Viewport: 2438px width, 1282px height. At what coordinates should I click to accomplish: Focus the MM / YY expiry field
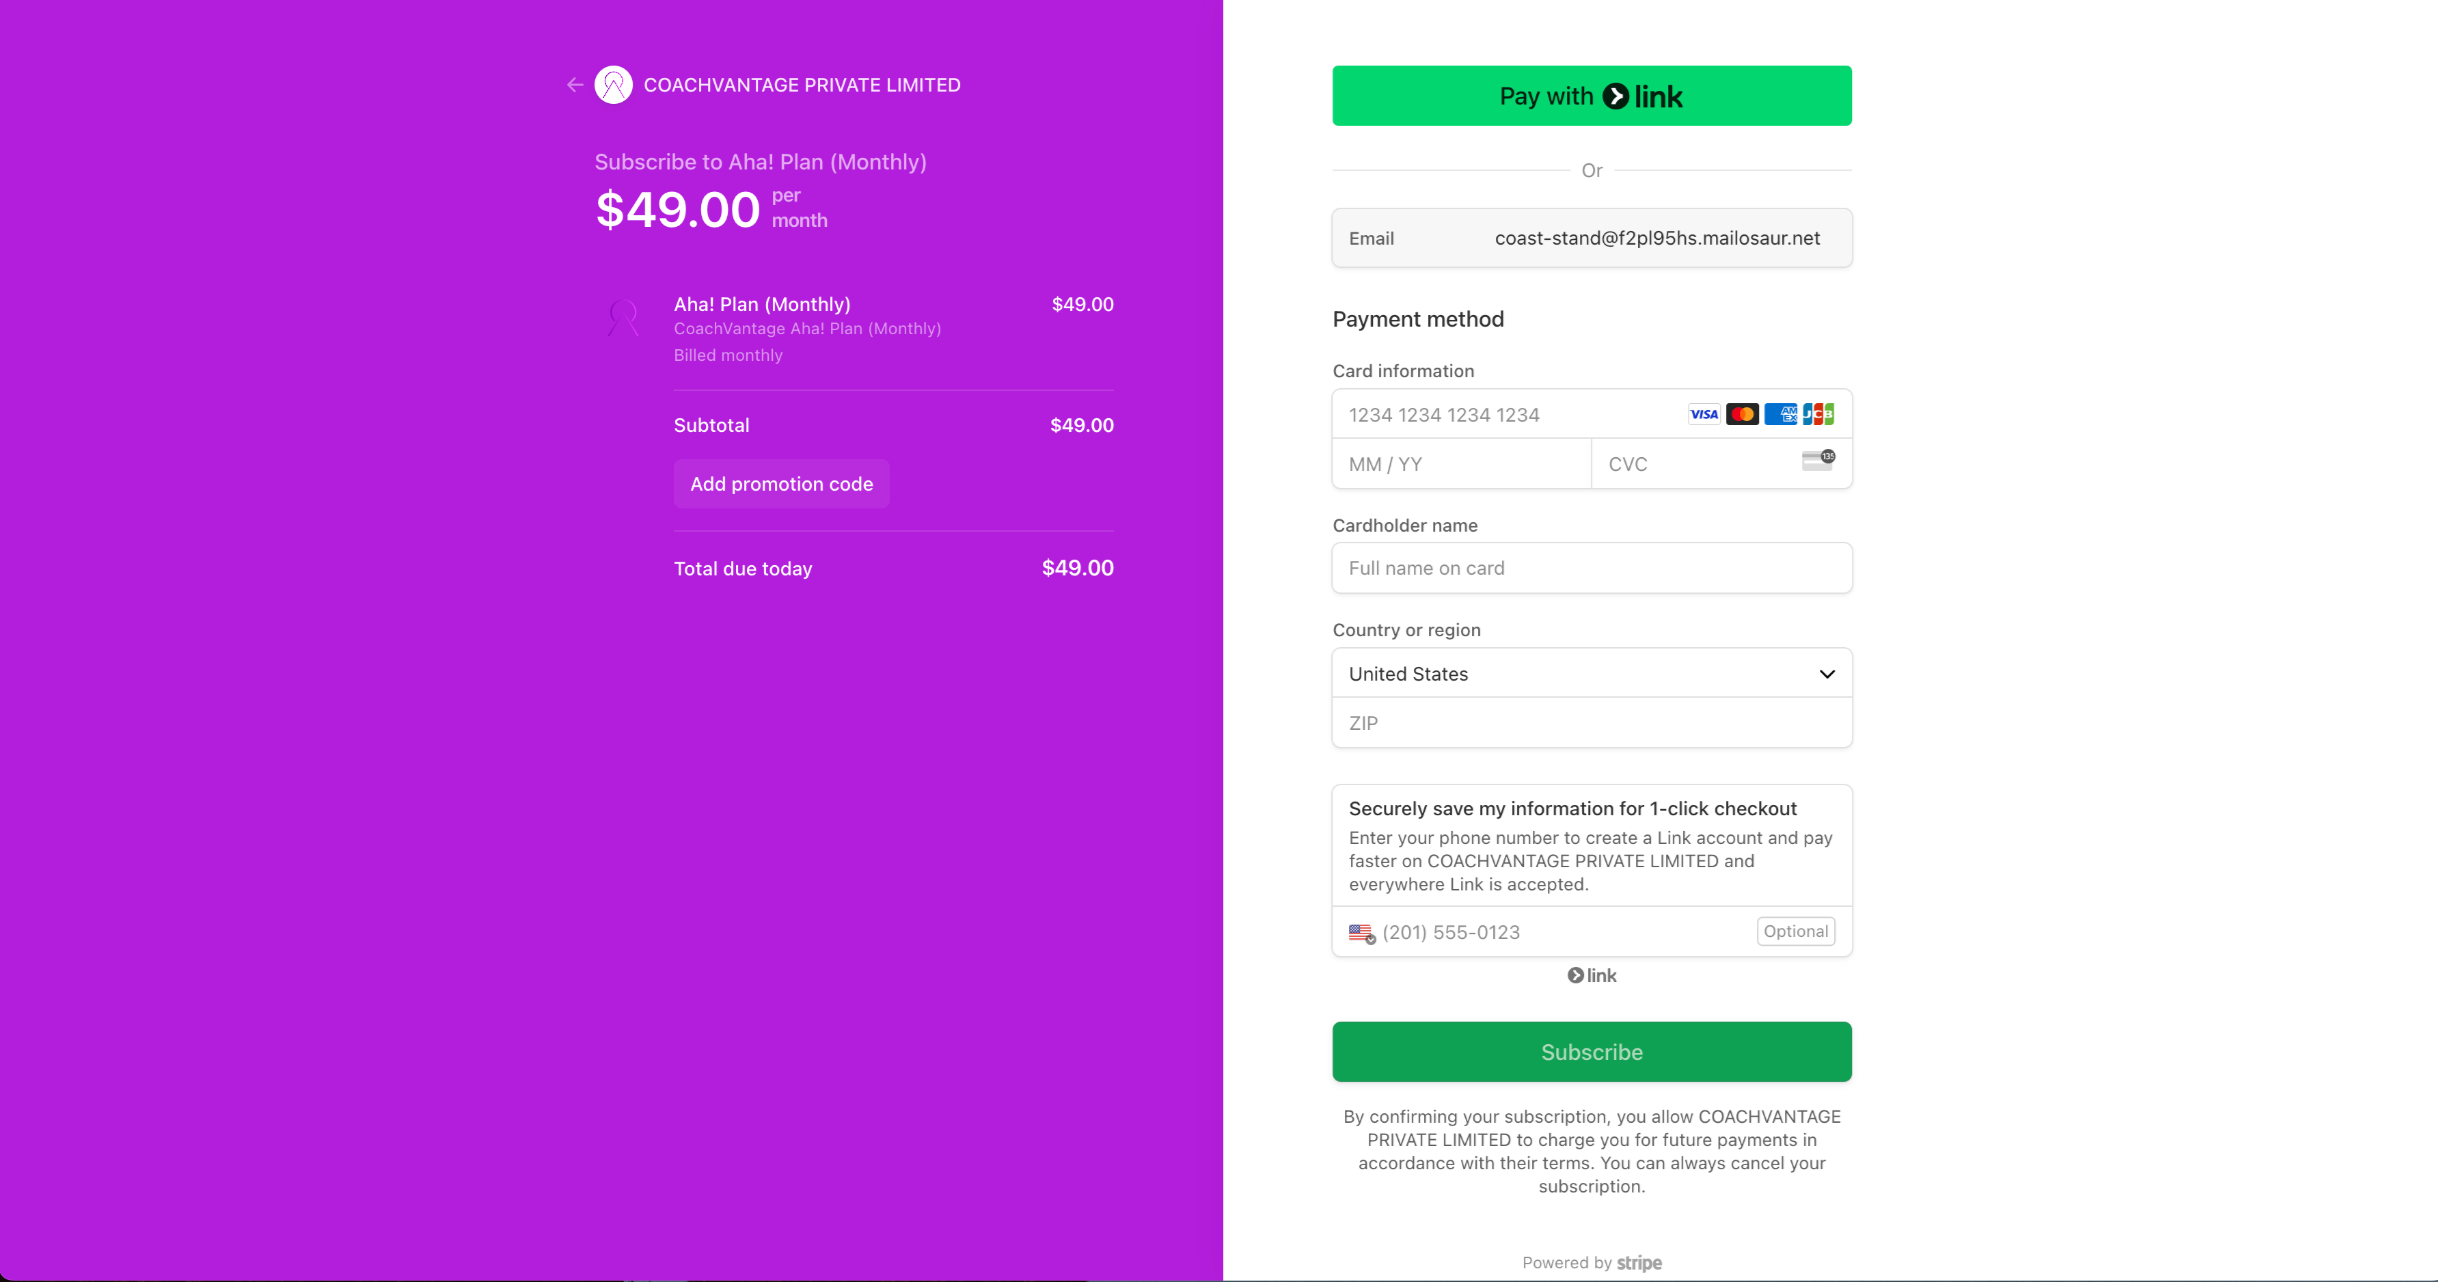[1461, 464]
